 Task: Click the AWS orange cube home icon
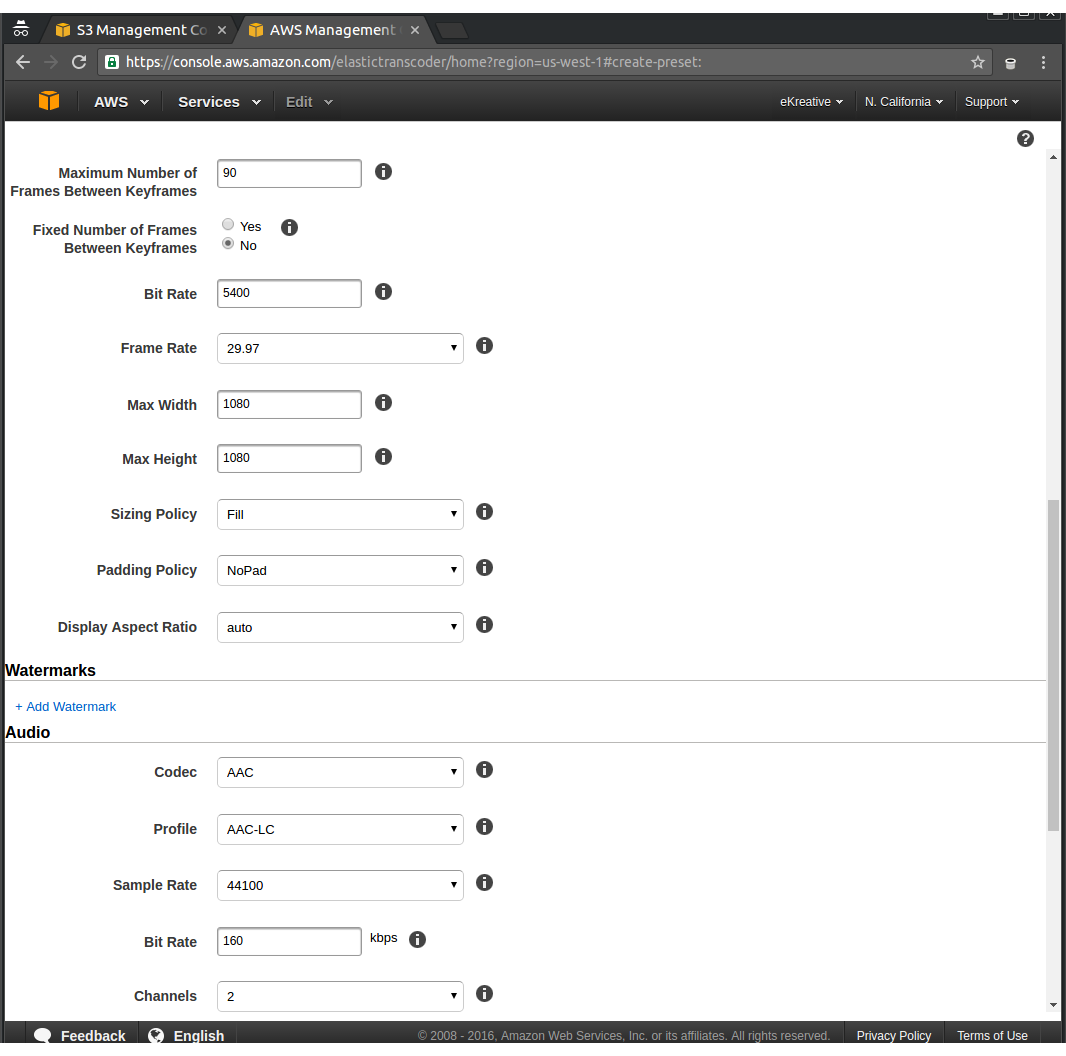coord(49,101)
